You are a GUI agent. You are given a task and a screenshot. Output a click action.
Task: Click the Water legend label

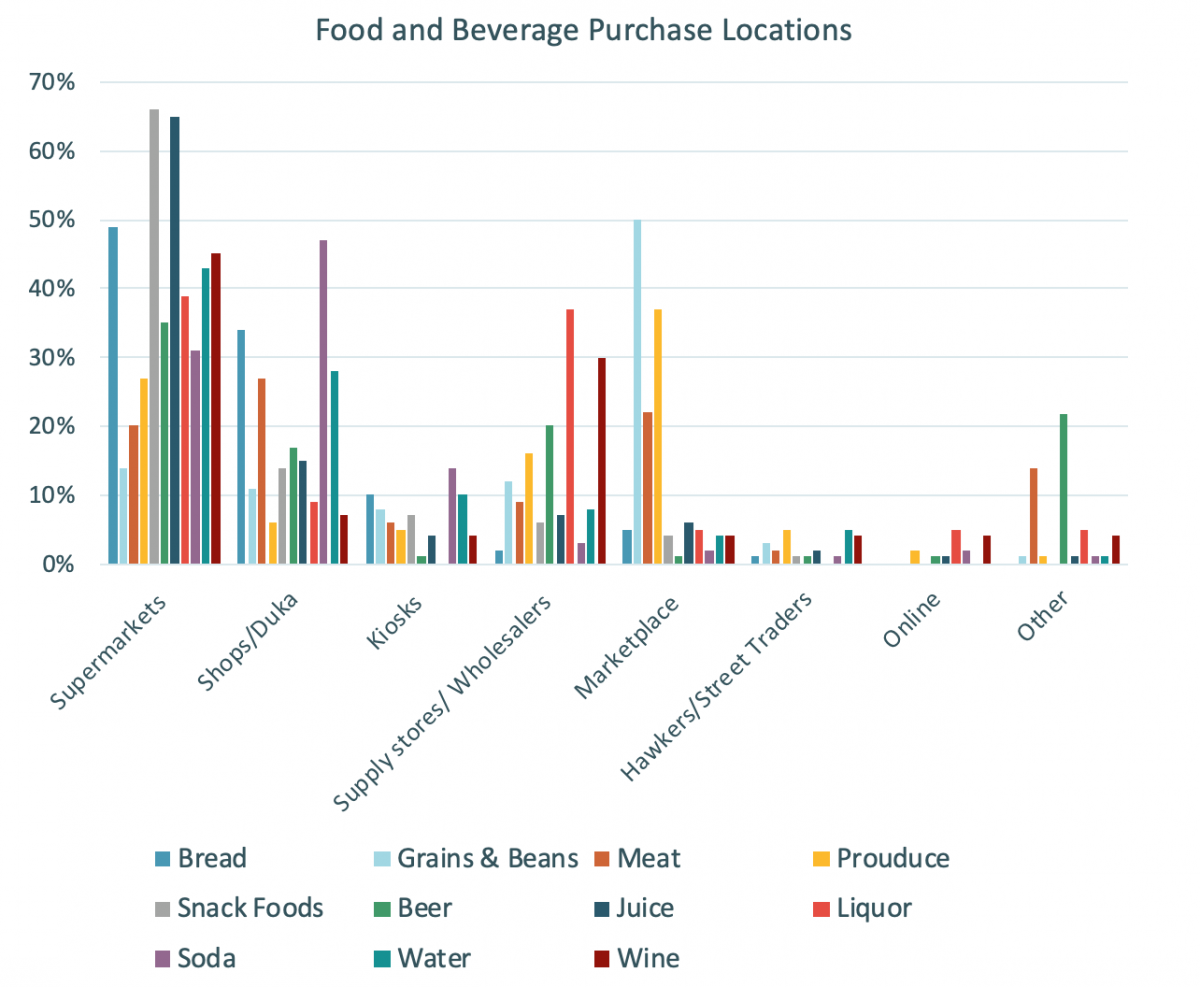pos(434,958)
